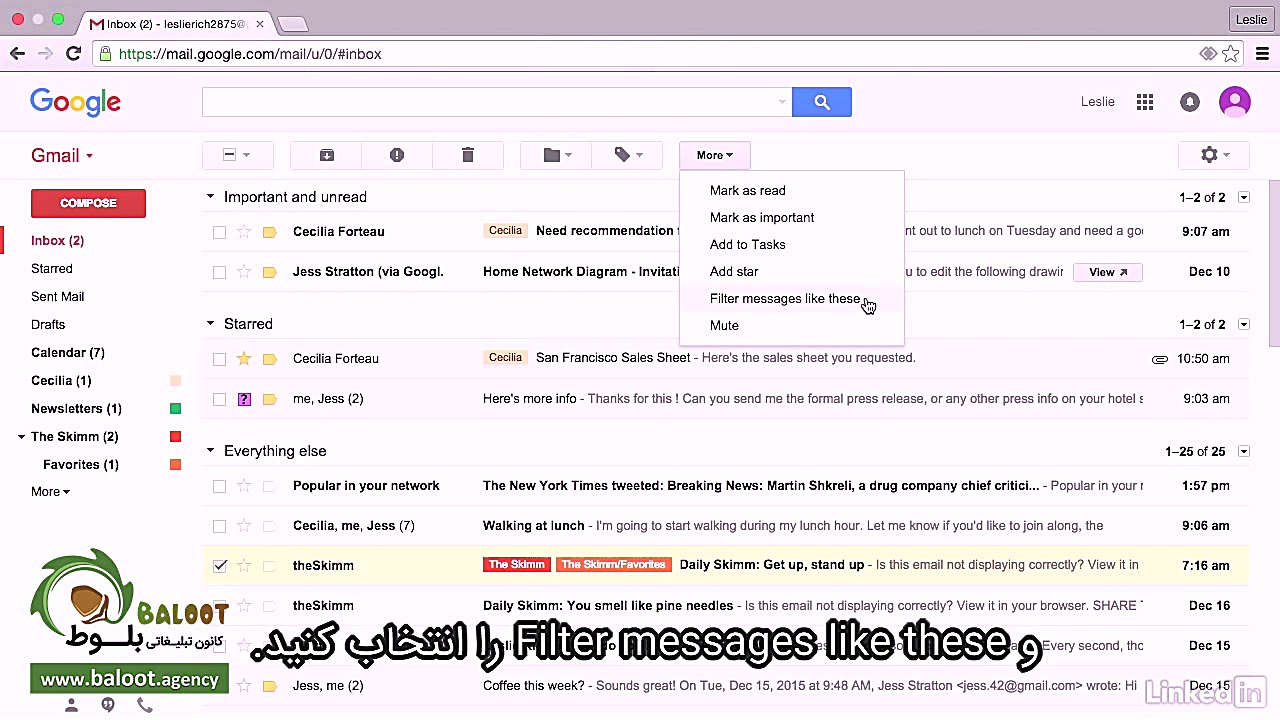
Task: Check the 'Here's more info' email
Action: click(x=219, y=399)
